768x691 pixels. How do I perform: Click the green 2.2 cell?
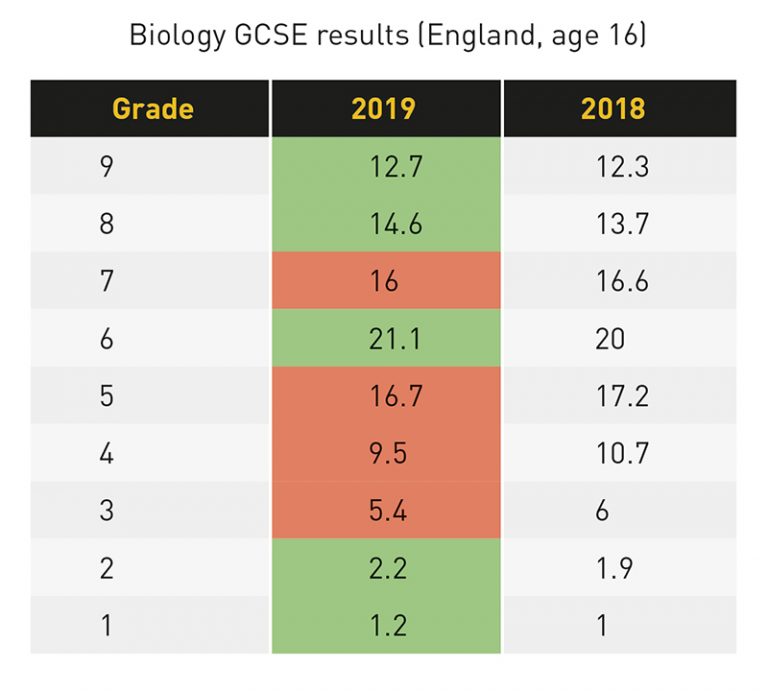(x=386, y=569)
